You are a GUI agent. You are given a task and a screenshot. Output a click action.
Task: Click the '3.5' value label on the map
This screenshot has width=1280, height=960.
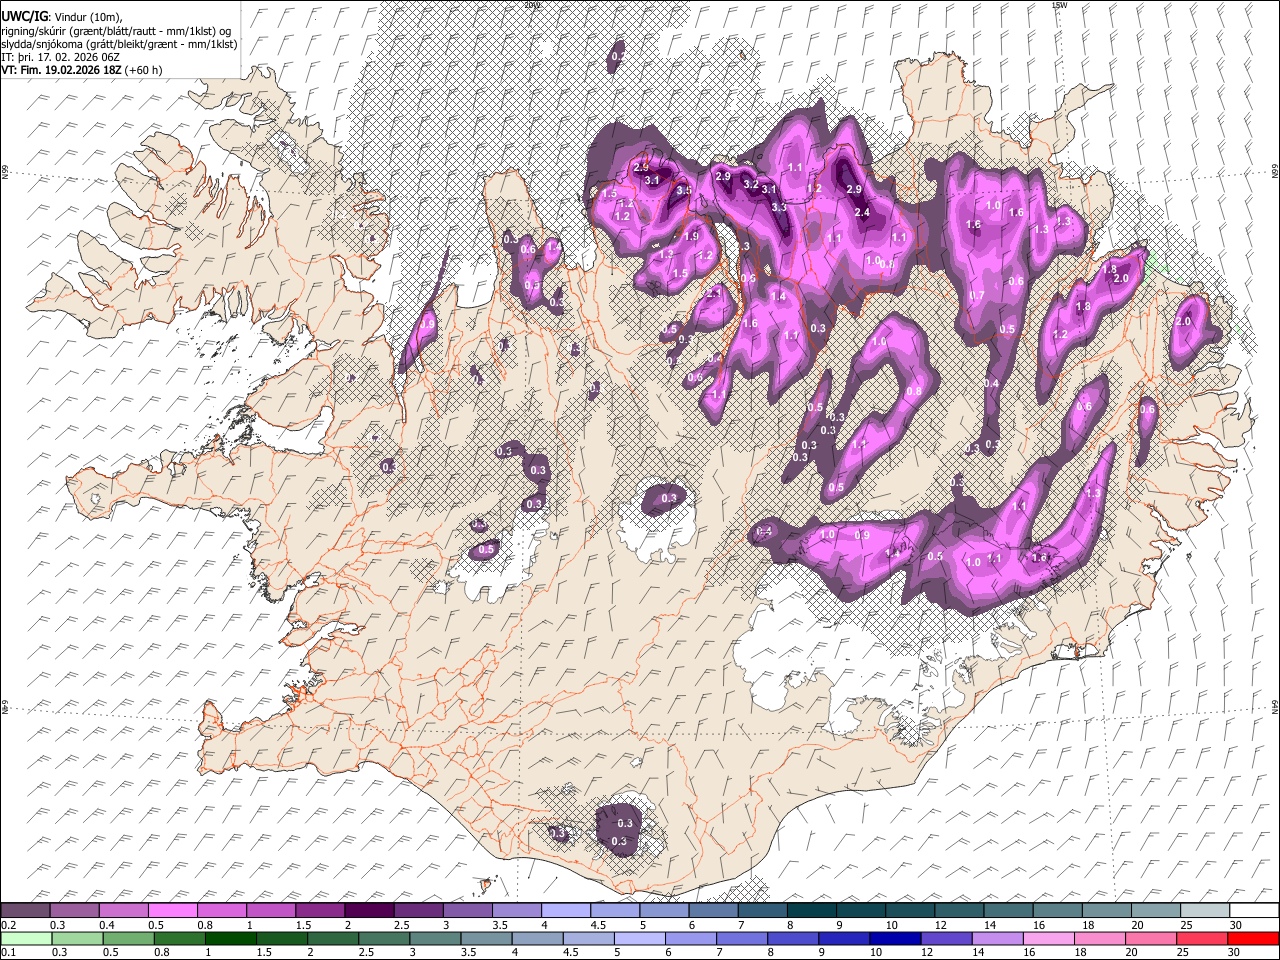(x=685, y=190)
